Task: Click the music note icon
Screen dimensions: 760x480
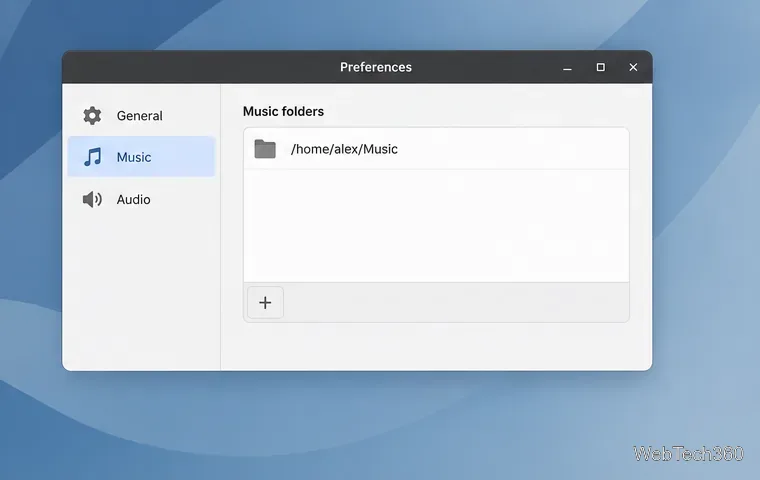Action: coord(92,157)
